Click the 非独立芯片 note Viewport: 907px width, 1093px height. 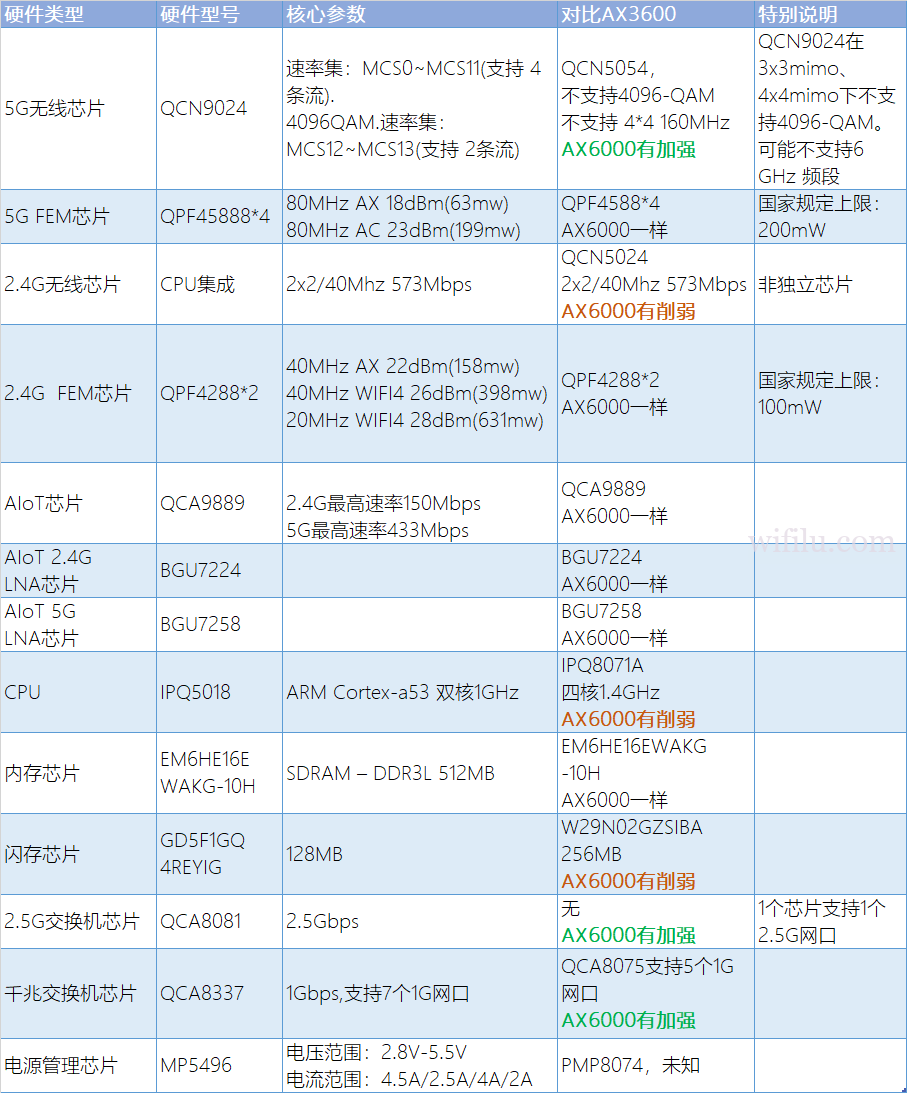[x=830, y=284]
